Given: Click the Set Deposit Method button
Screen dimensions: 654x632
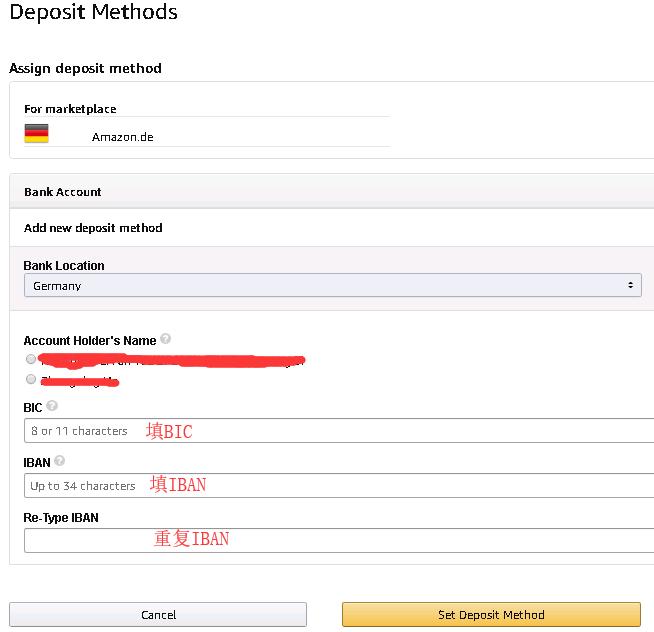Looking at the screenshot, I should tap(491, 614).
